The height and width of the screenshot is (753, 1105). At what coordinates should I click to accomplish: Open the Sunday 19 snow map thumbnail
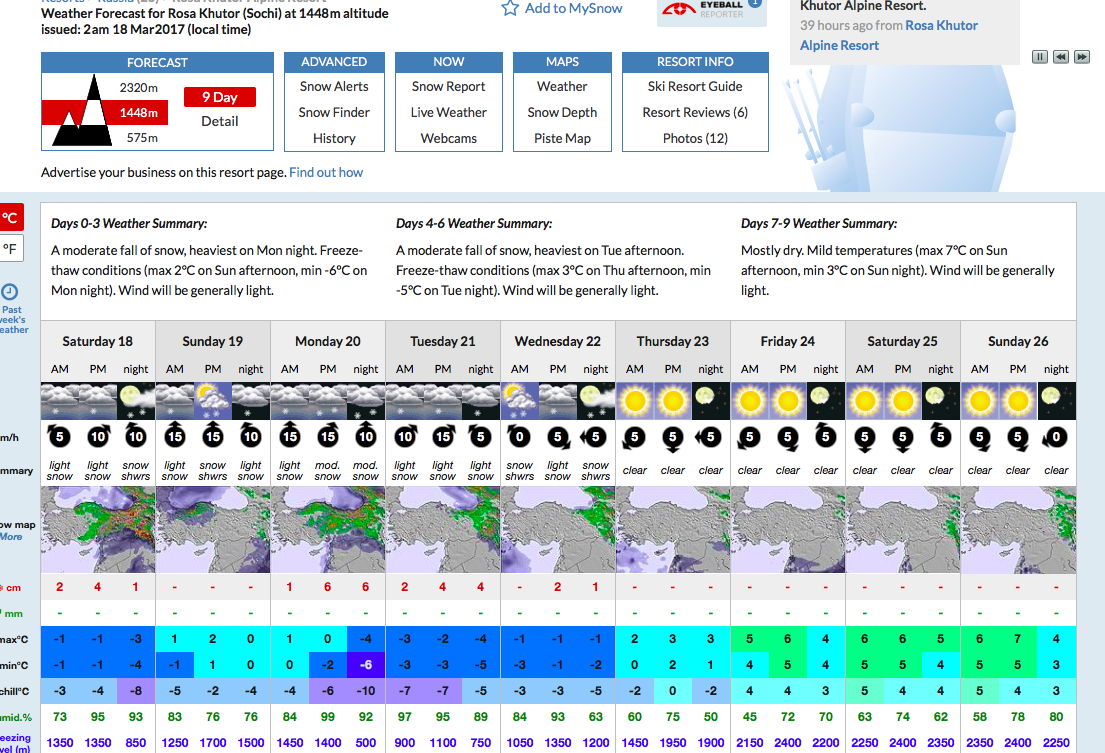[x=213, y=530]
